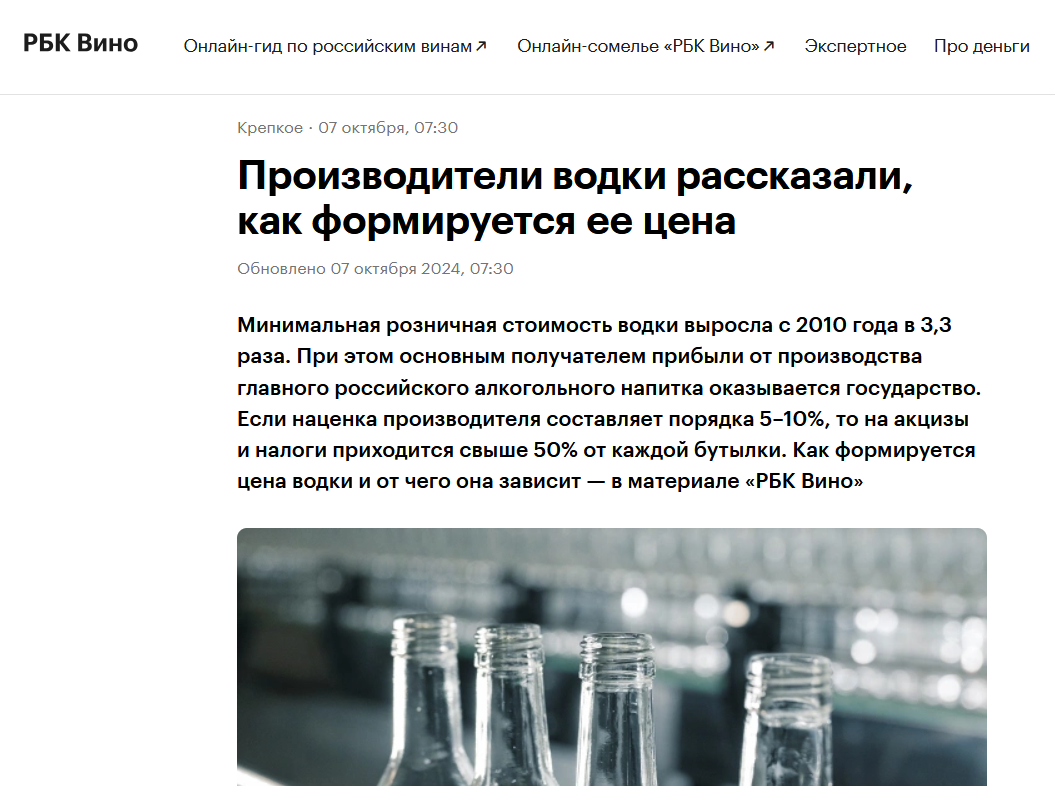Open Онлайн-гид по российским винам link
Image resolution: width=1055 pixels, height=786 pixels.
[x=328, y=46]
